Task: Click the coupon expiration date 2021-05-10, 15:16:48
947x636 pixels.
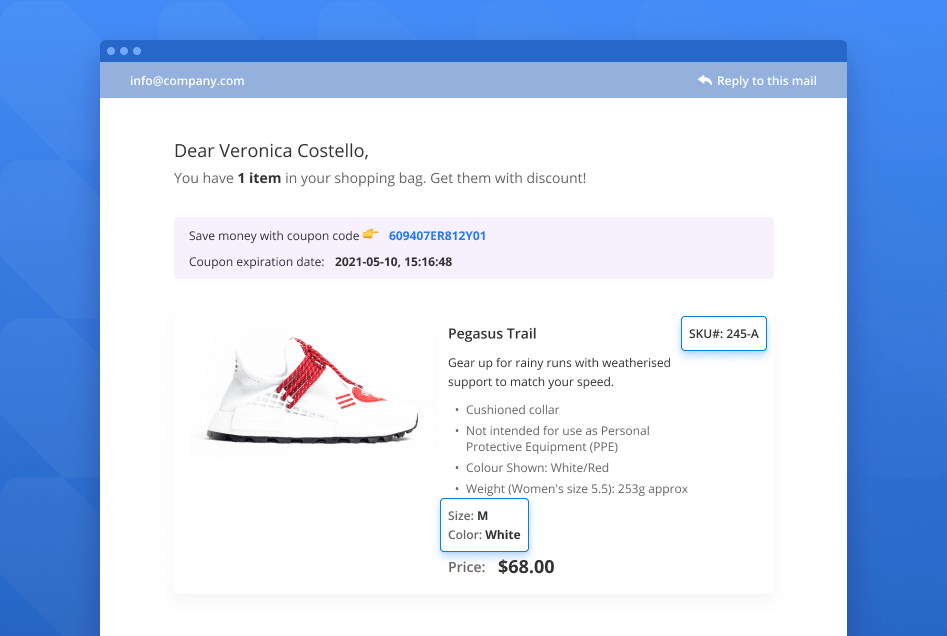Action: click(393, 262)
